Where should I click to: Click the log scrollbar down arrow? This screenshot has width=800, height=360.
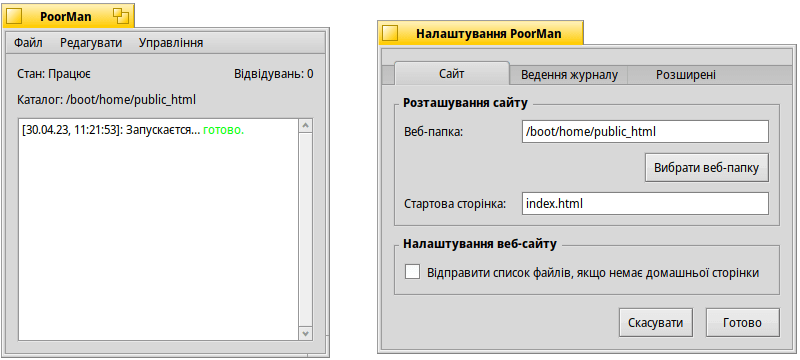(x=306, y=333)
